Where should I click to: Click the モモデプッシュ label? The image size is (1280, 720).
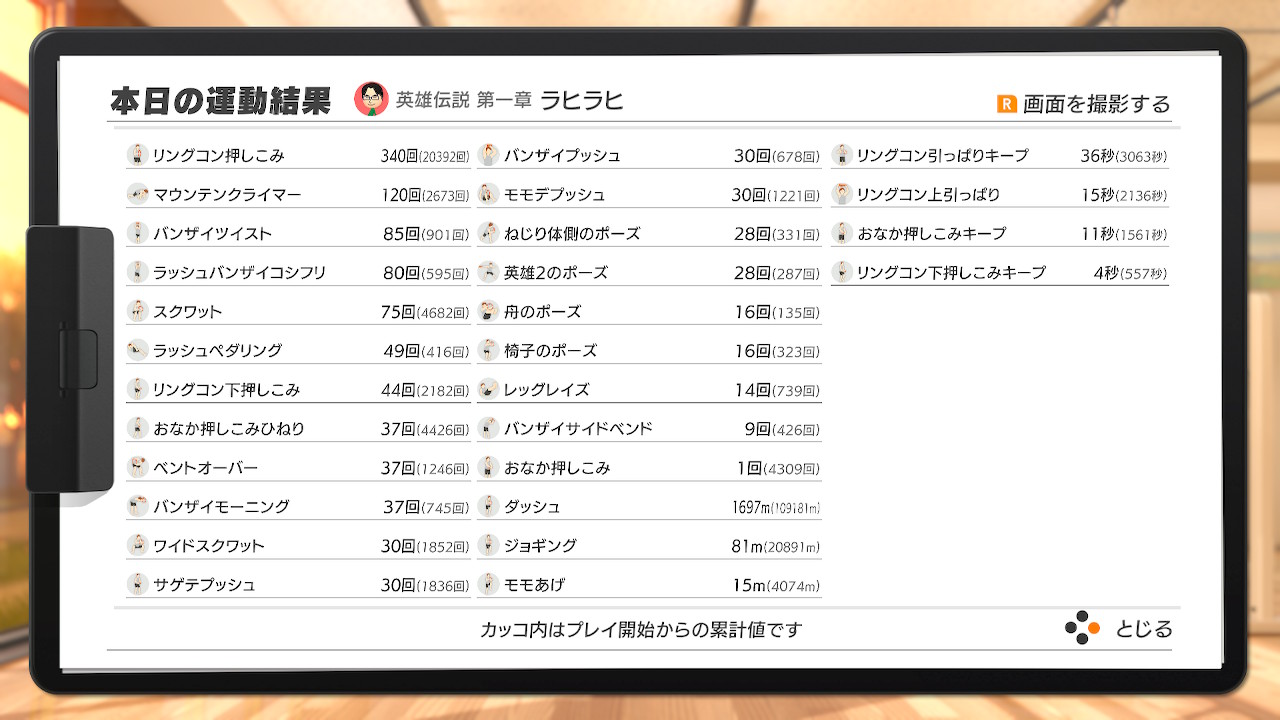(555, 195)
